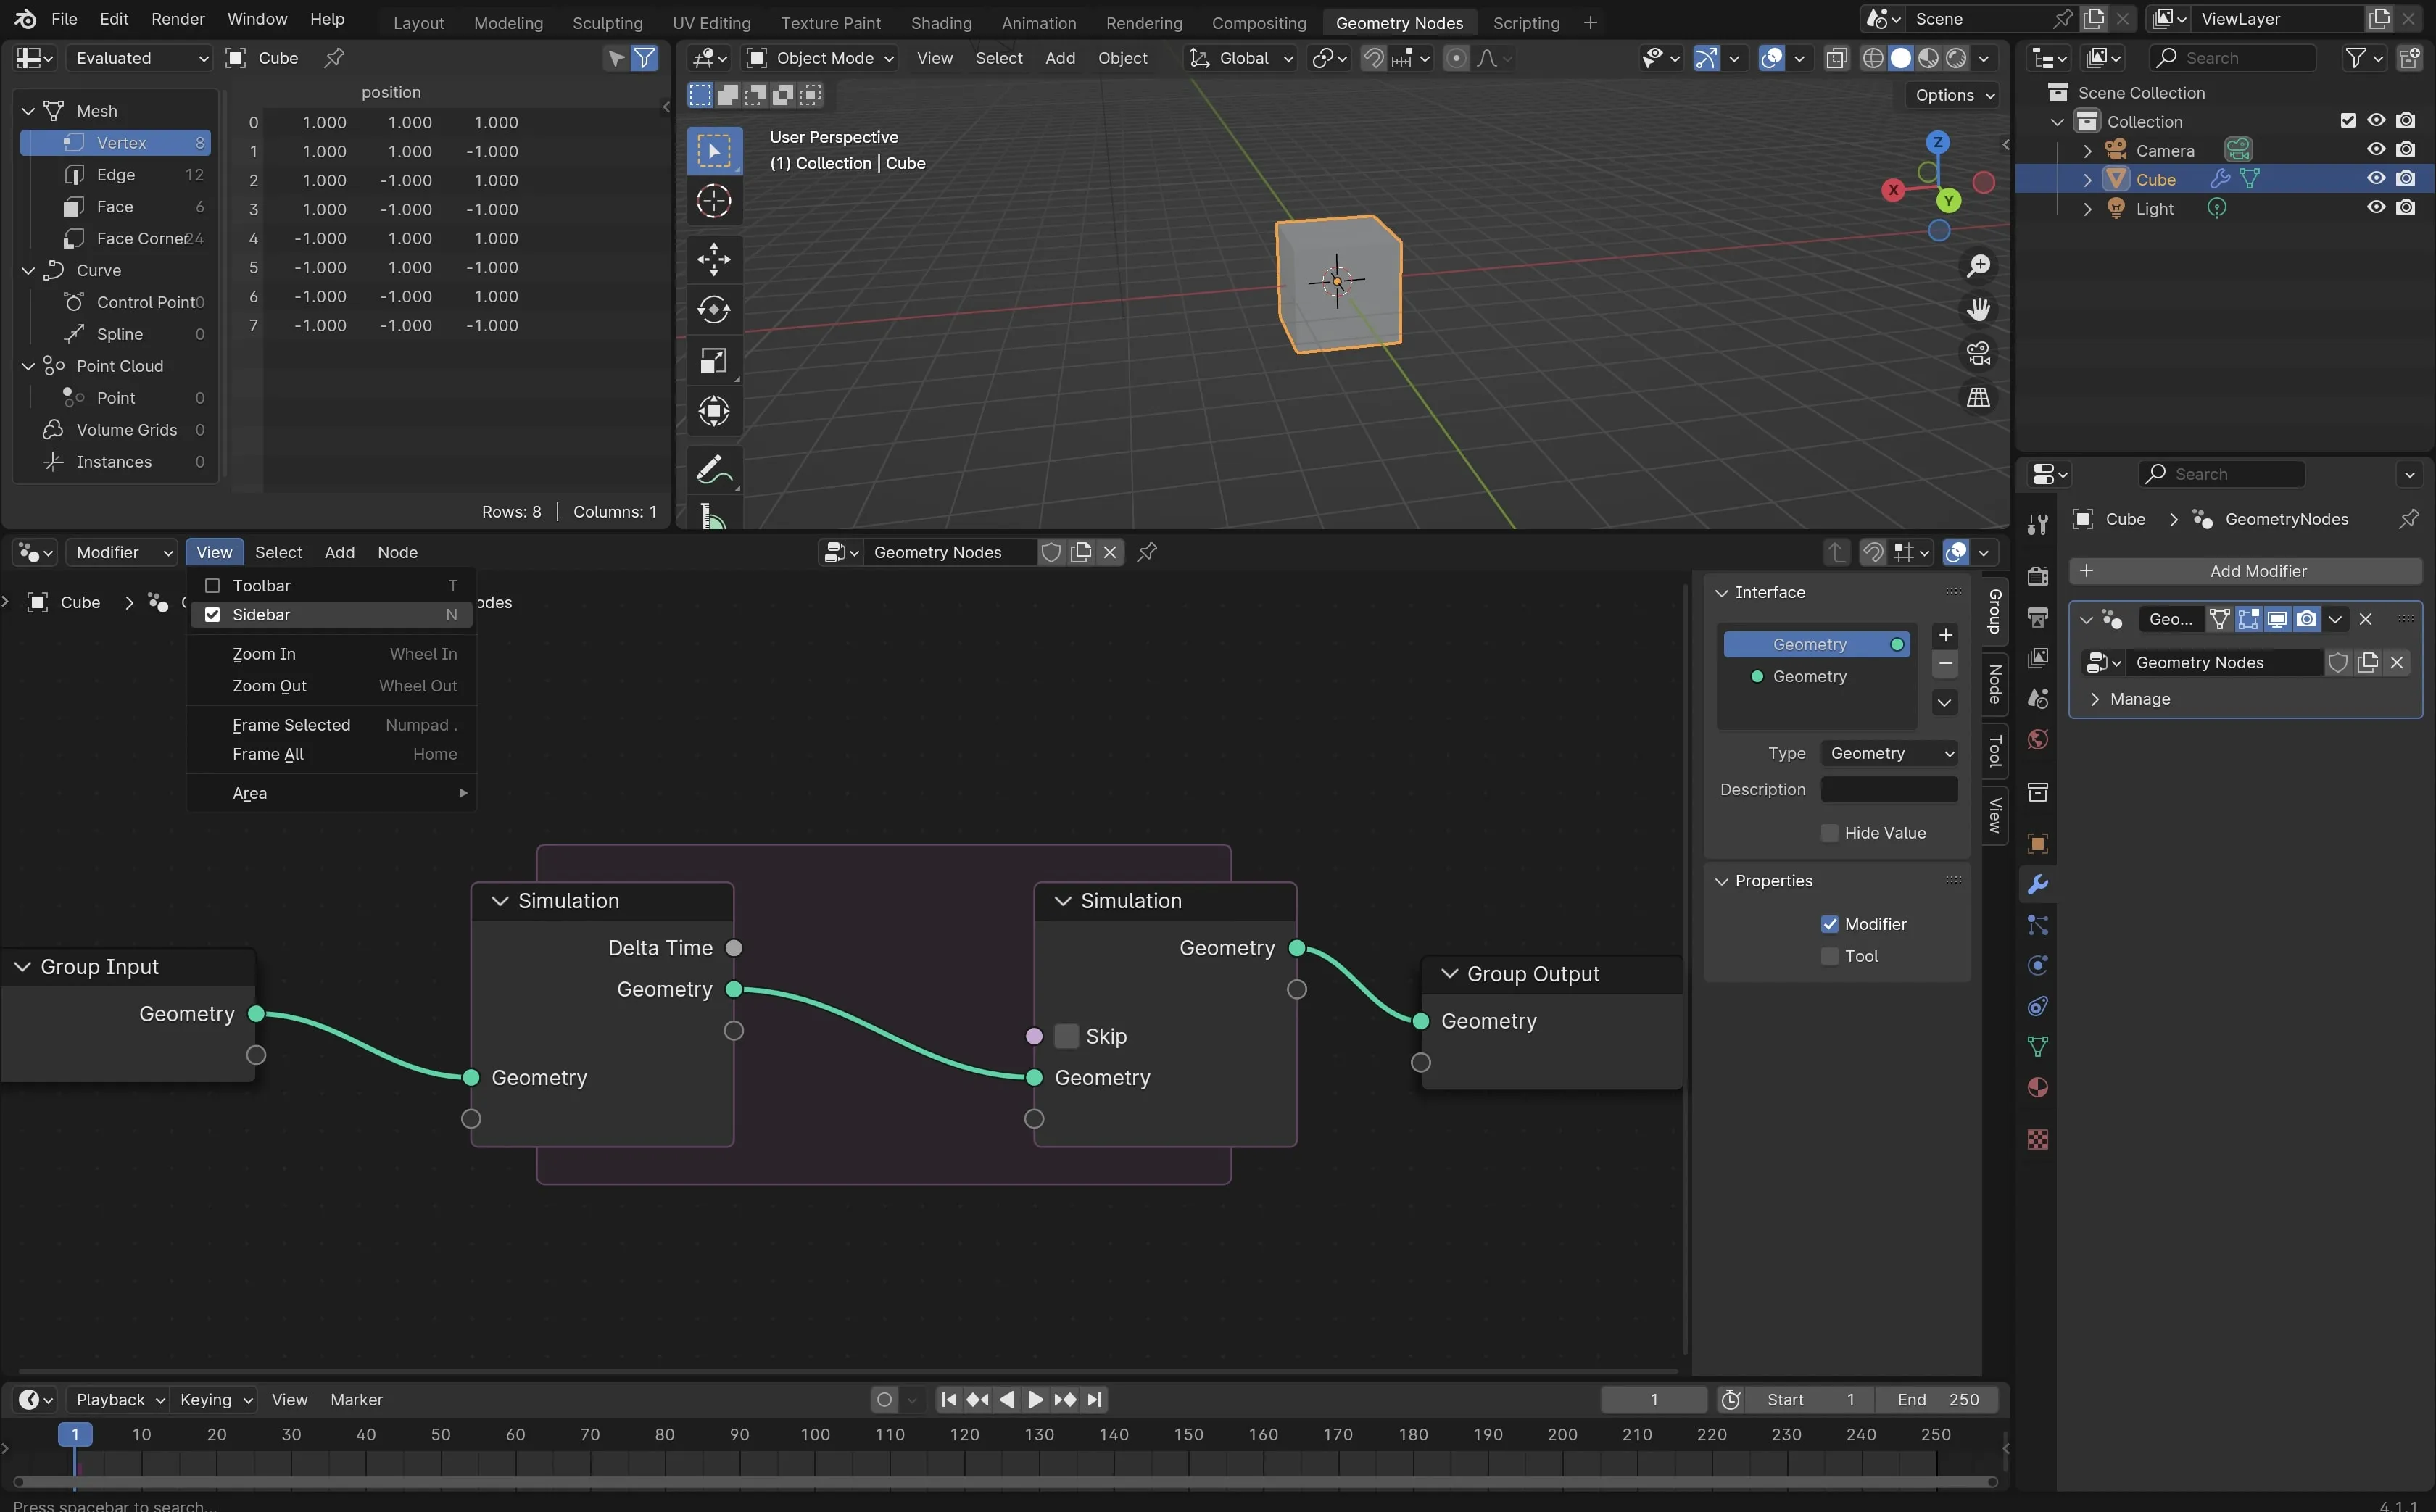Click the play animation button

[1036, 1399]
